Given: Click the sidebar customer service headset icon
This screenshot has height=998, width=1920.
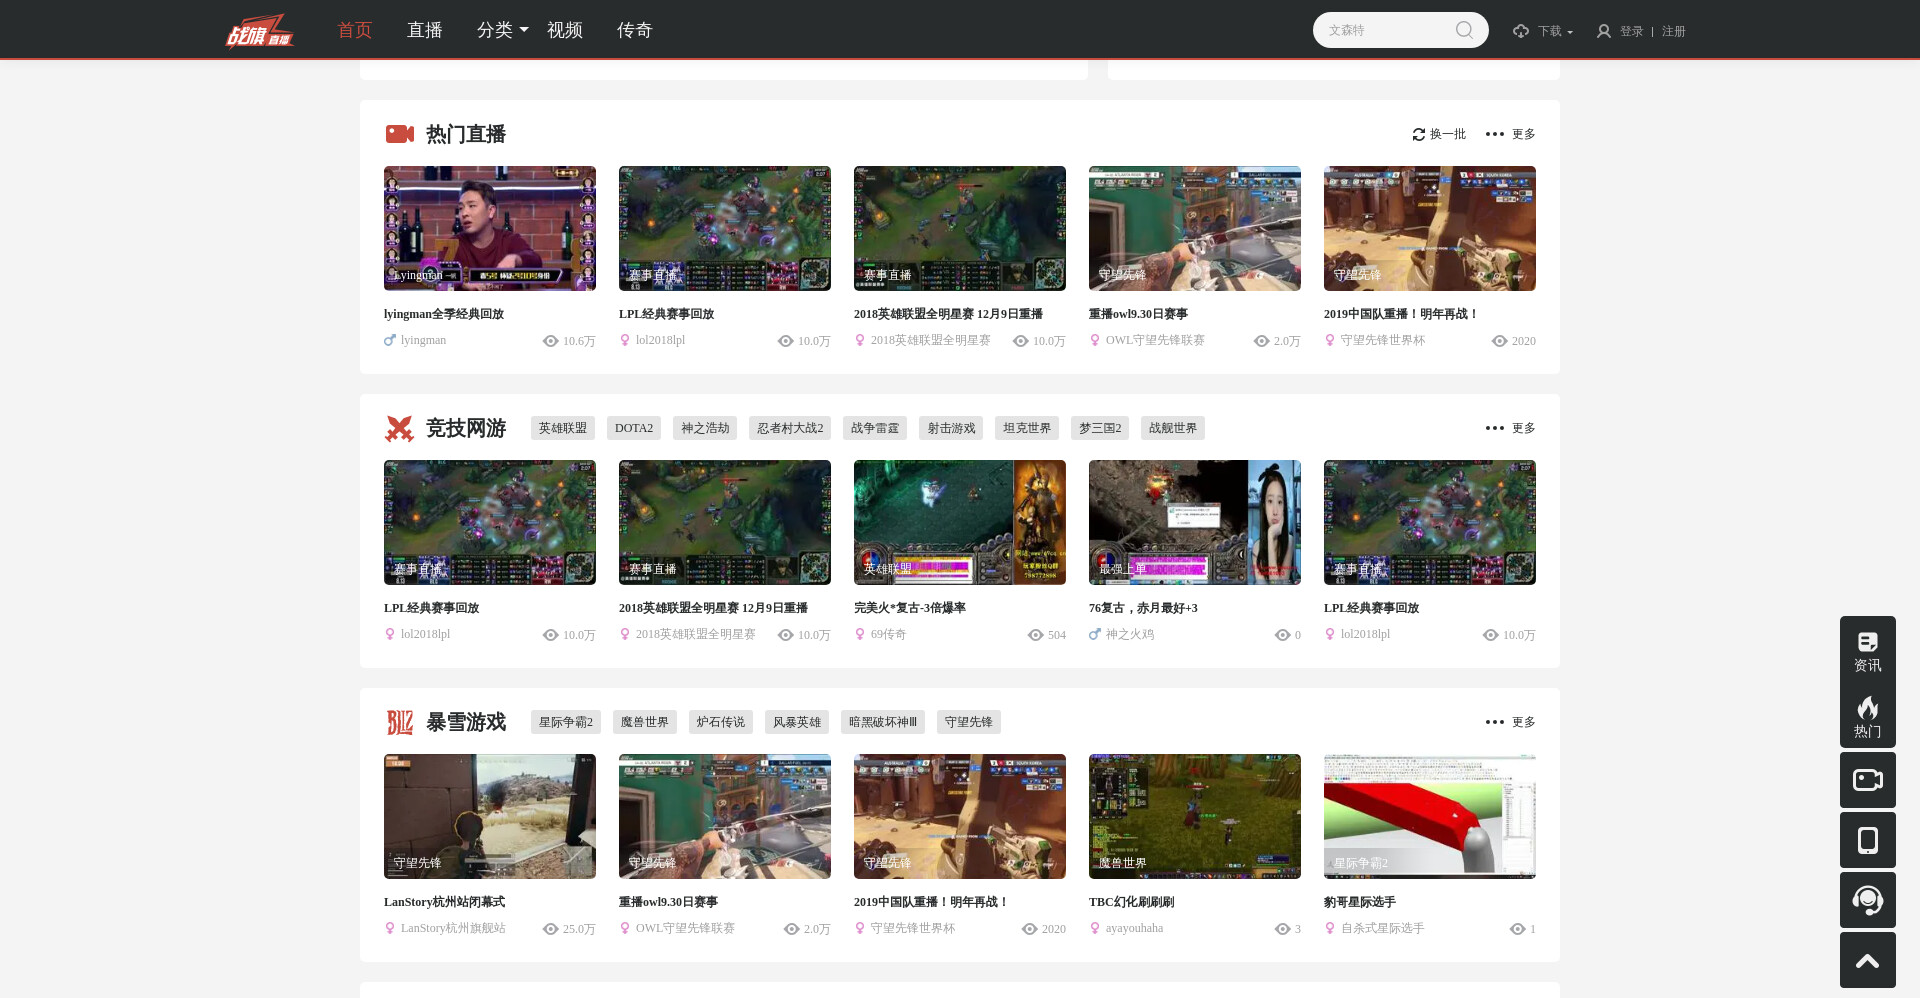Looking at the screenshot, I should click(x=1867, y=900).
